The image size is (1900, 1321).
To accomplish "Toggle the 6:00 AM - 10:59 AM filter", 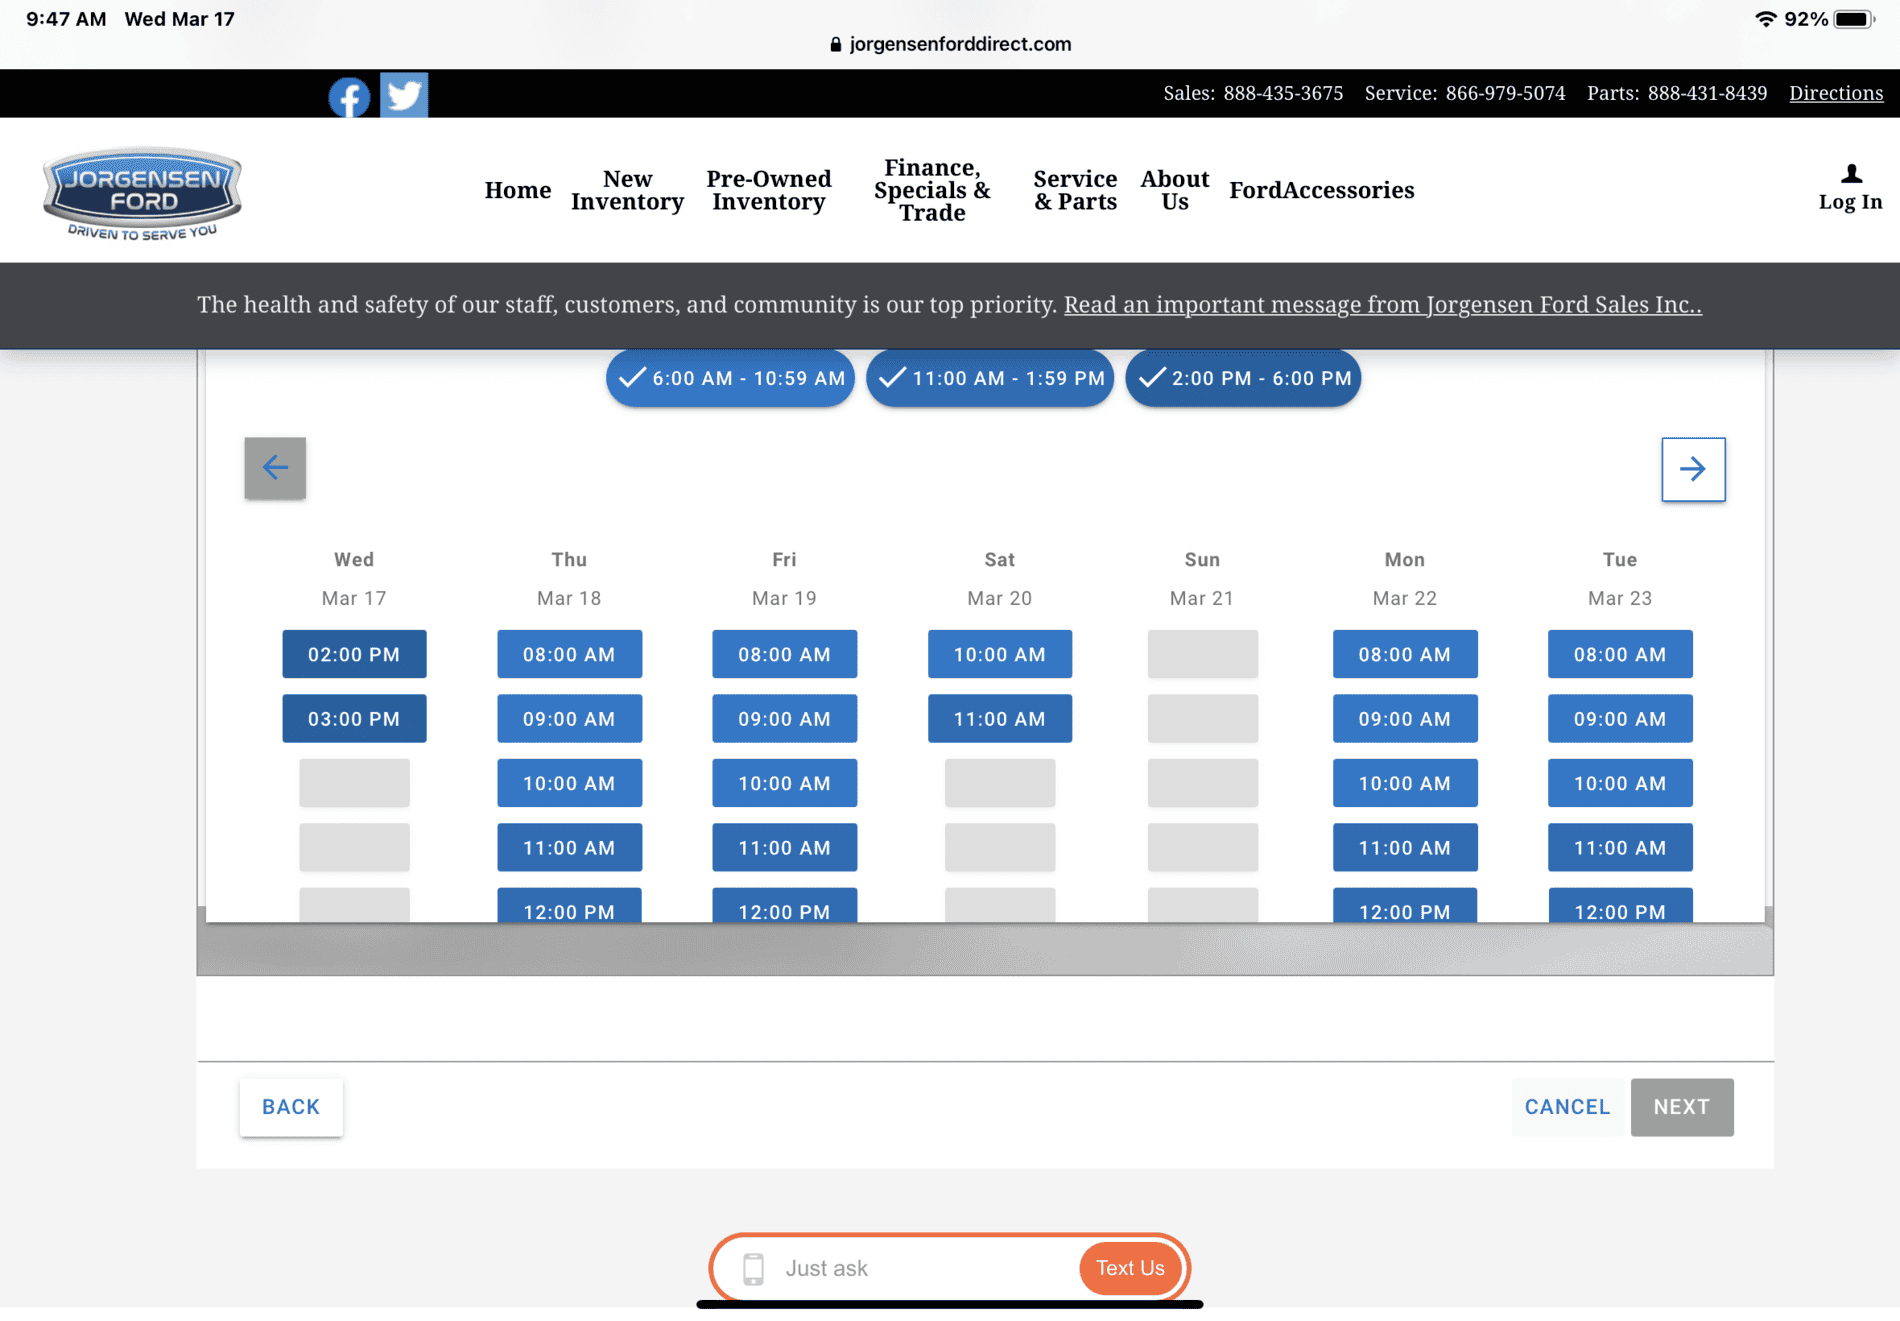I will pos(730,378).
